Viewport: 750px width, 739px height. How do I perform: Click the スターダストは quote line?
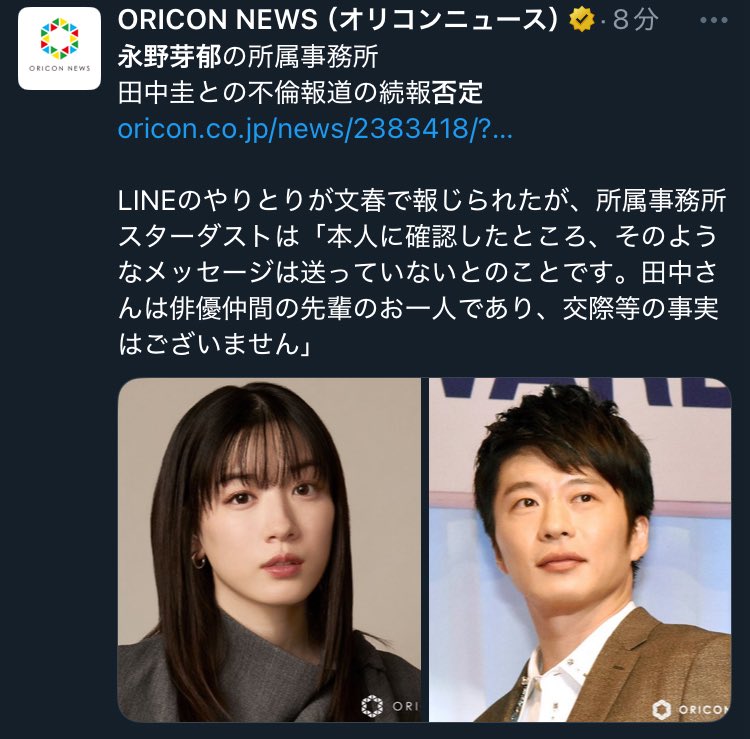pyautogui.click(x=418, y=236)
